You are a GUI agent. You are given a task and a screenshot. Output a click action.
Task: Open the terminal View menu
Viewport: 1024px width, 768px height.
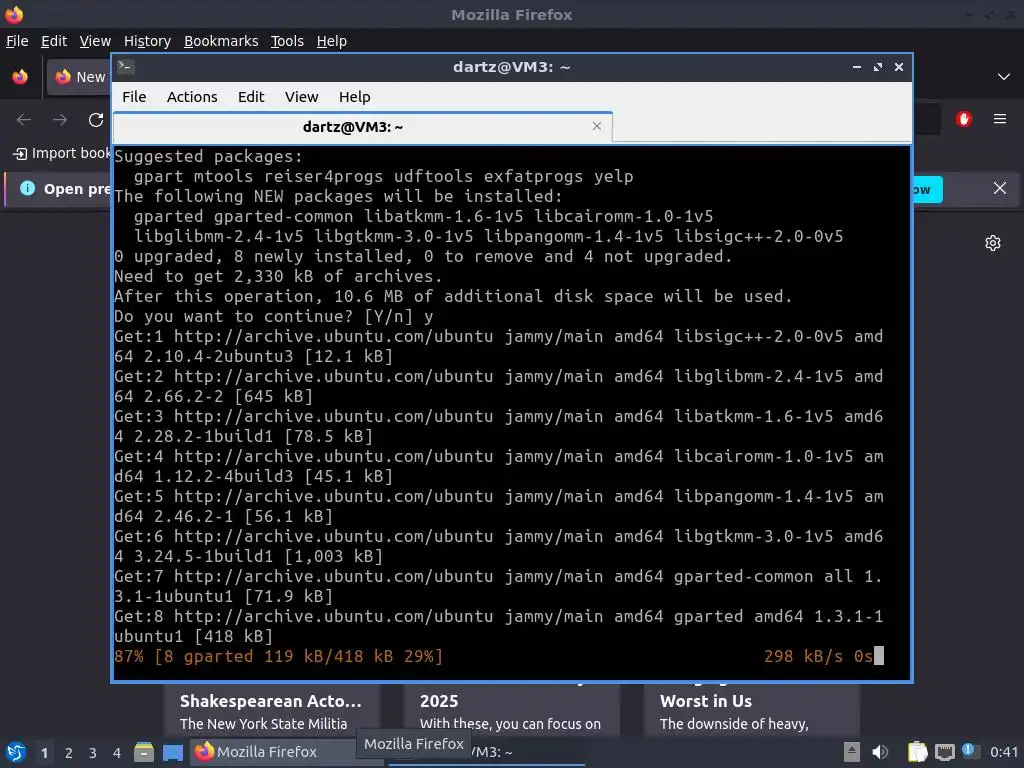tap(301, 97)
